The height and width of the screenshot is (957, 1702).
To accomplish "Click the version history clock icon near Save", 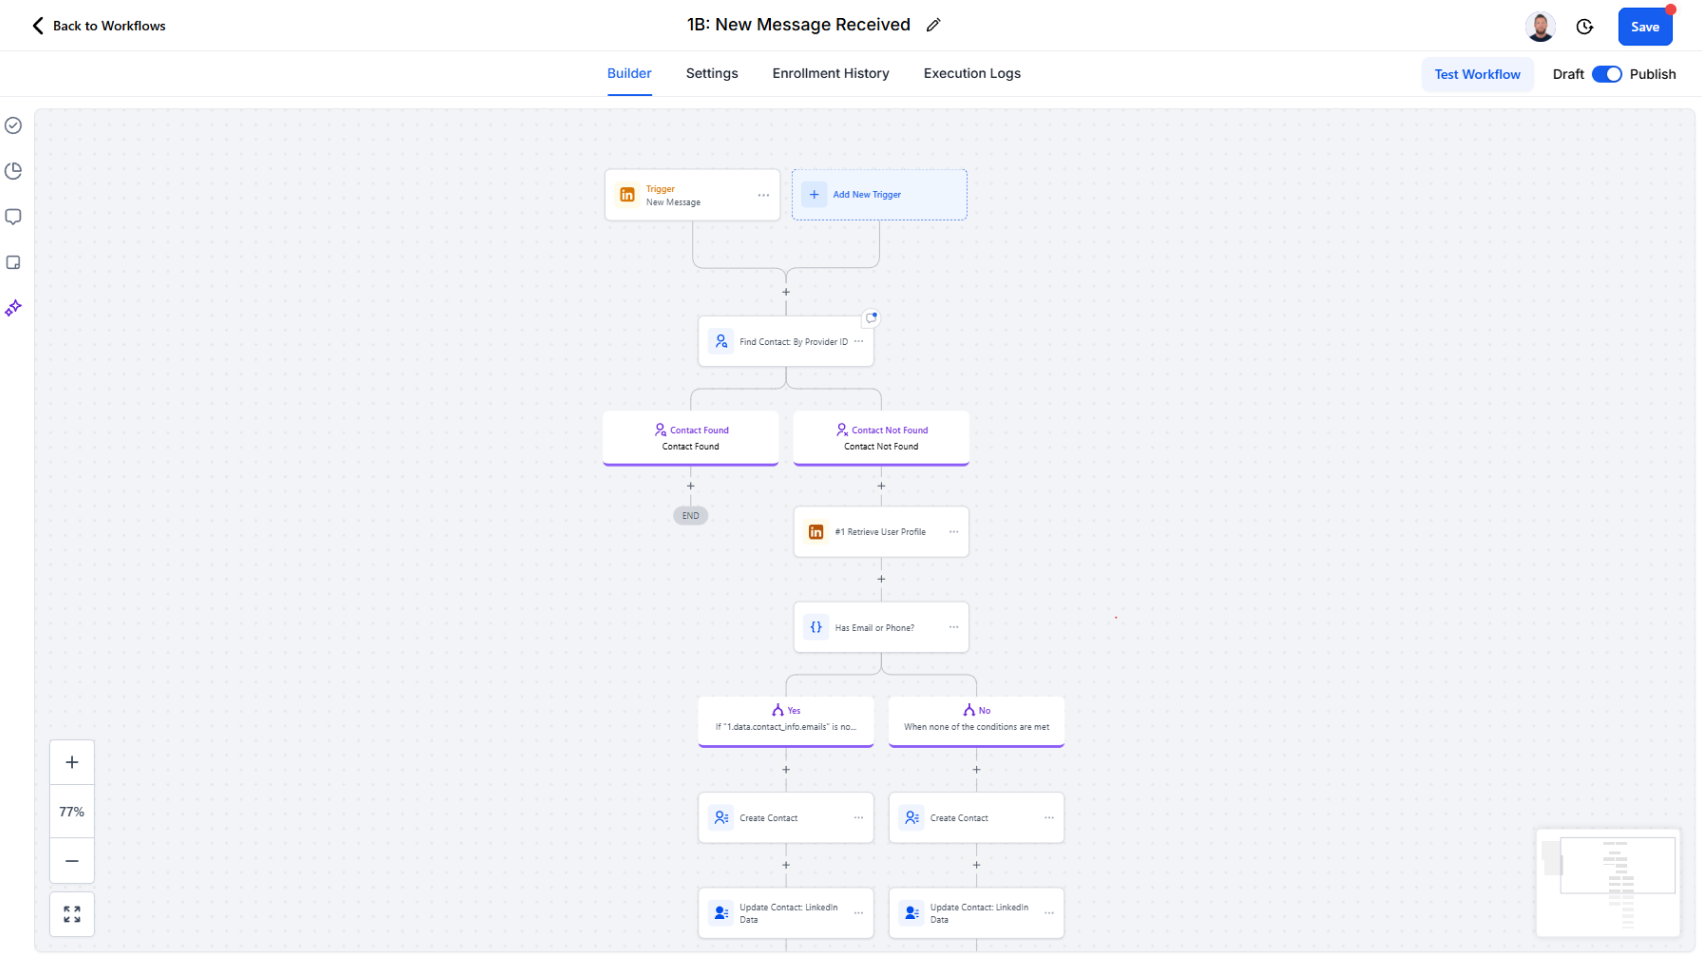I will click(1584, 27).
